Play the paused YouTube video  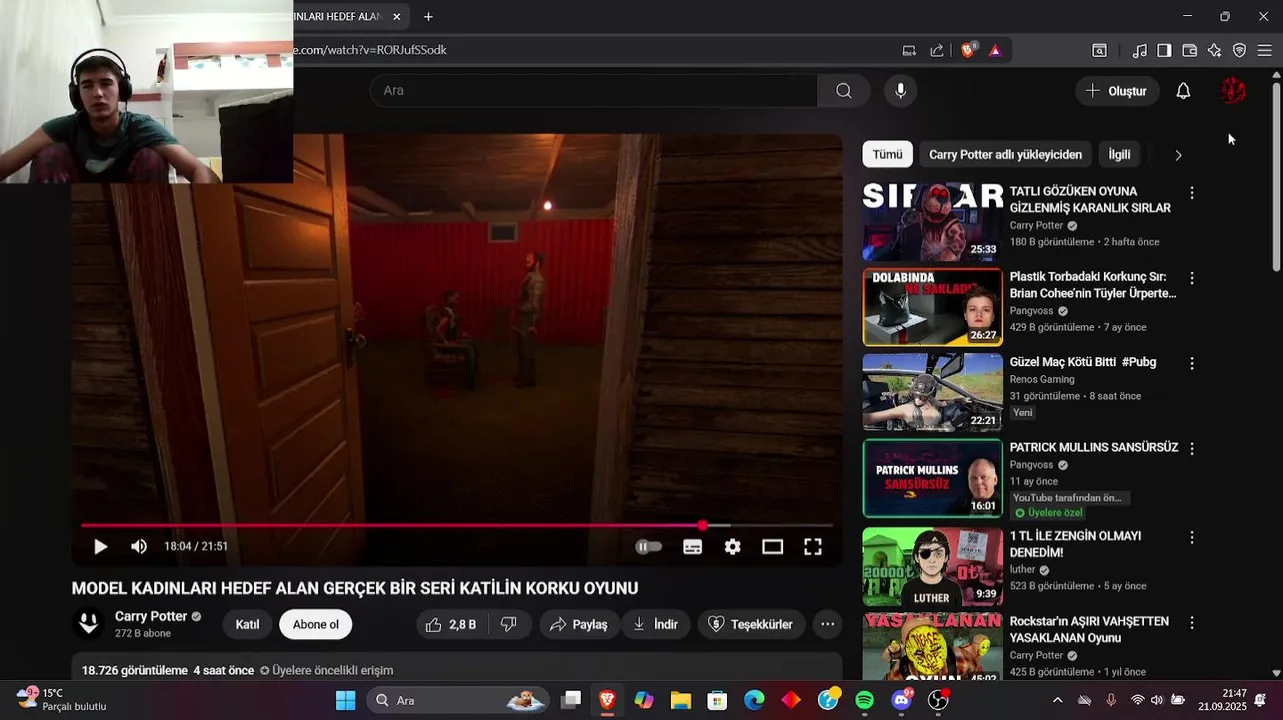[x=101, y=546]
